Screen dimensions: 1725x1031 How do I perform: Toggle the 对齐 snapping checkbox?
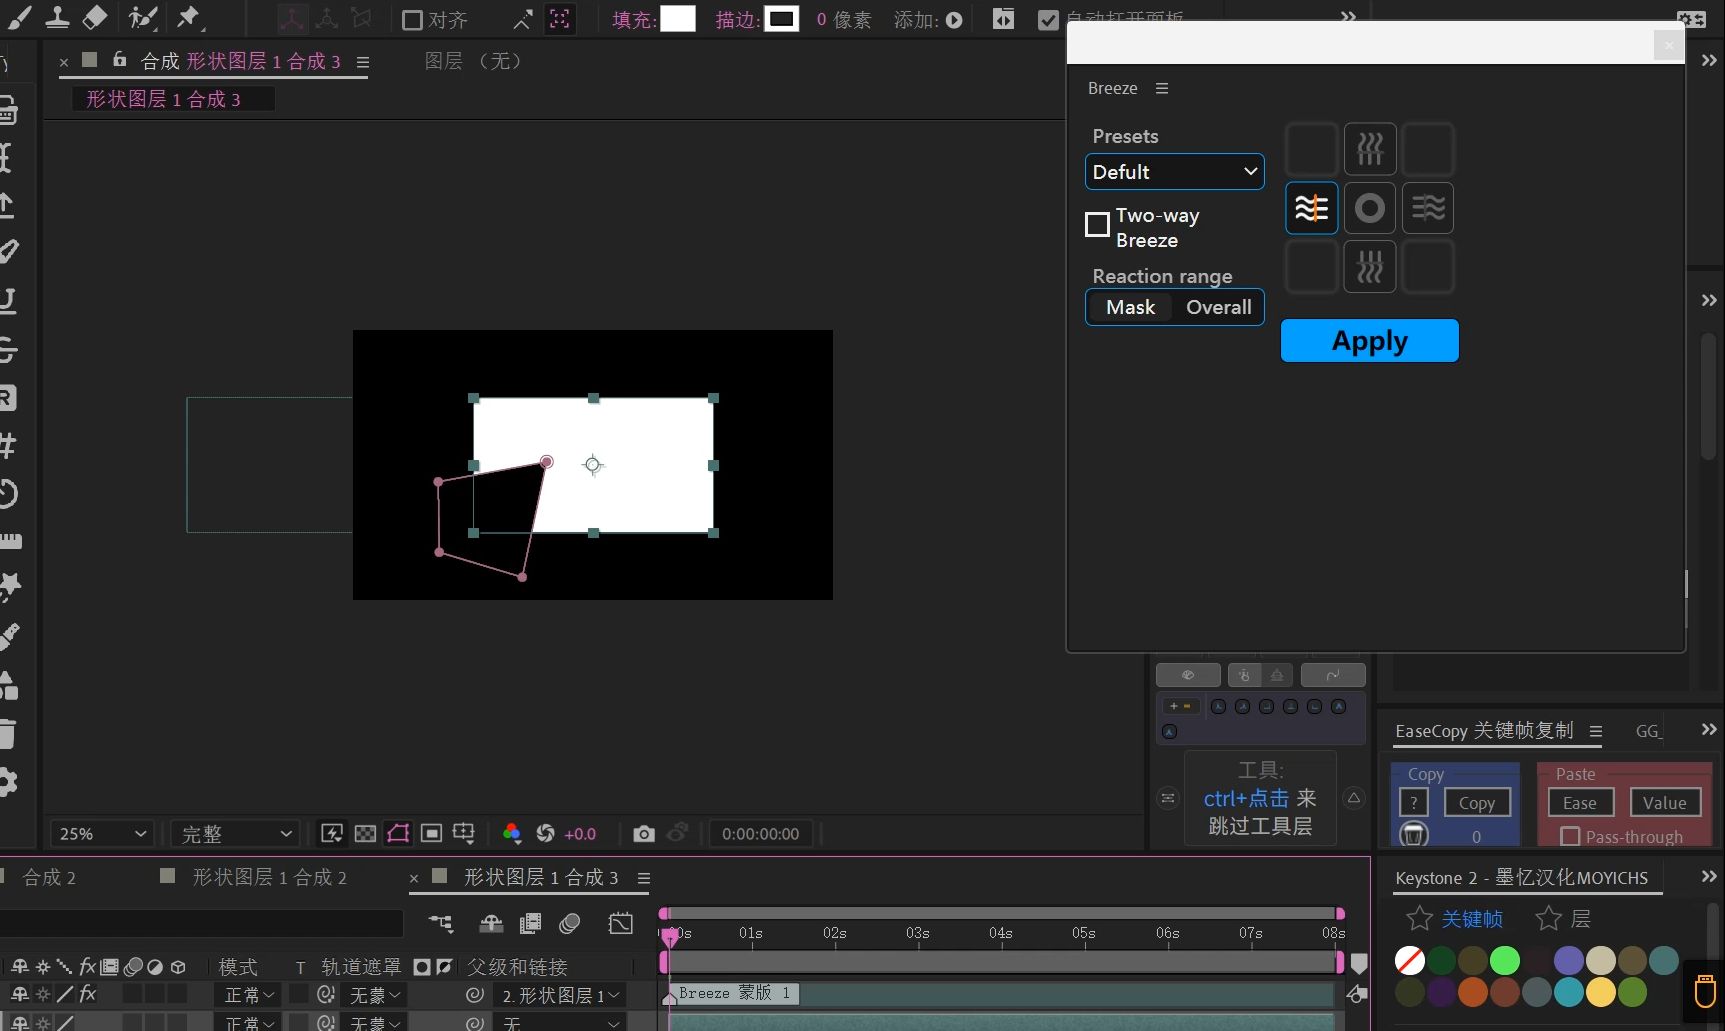click(x=412, y=20)
